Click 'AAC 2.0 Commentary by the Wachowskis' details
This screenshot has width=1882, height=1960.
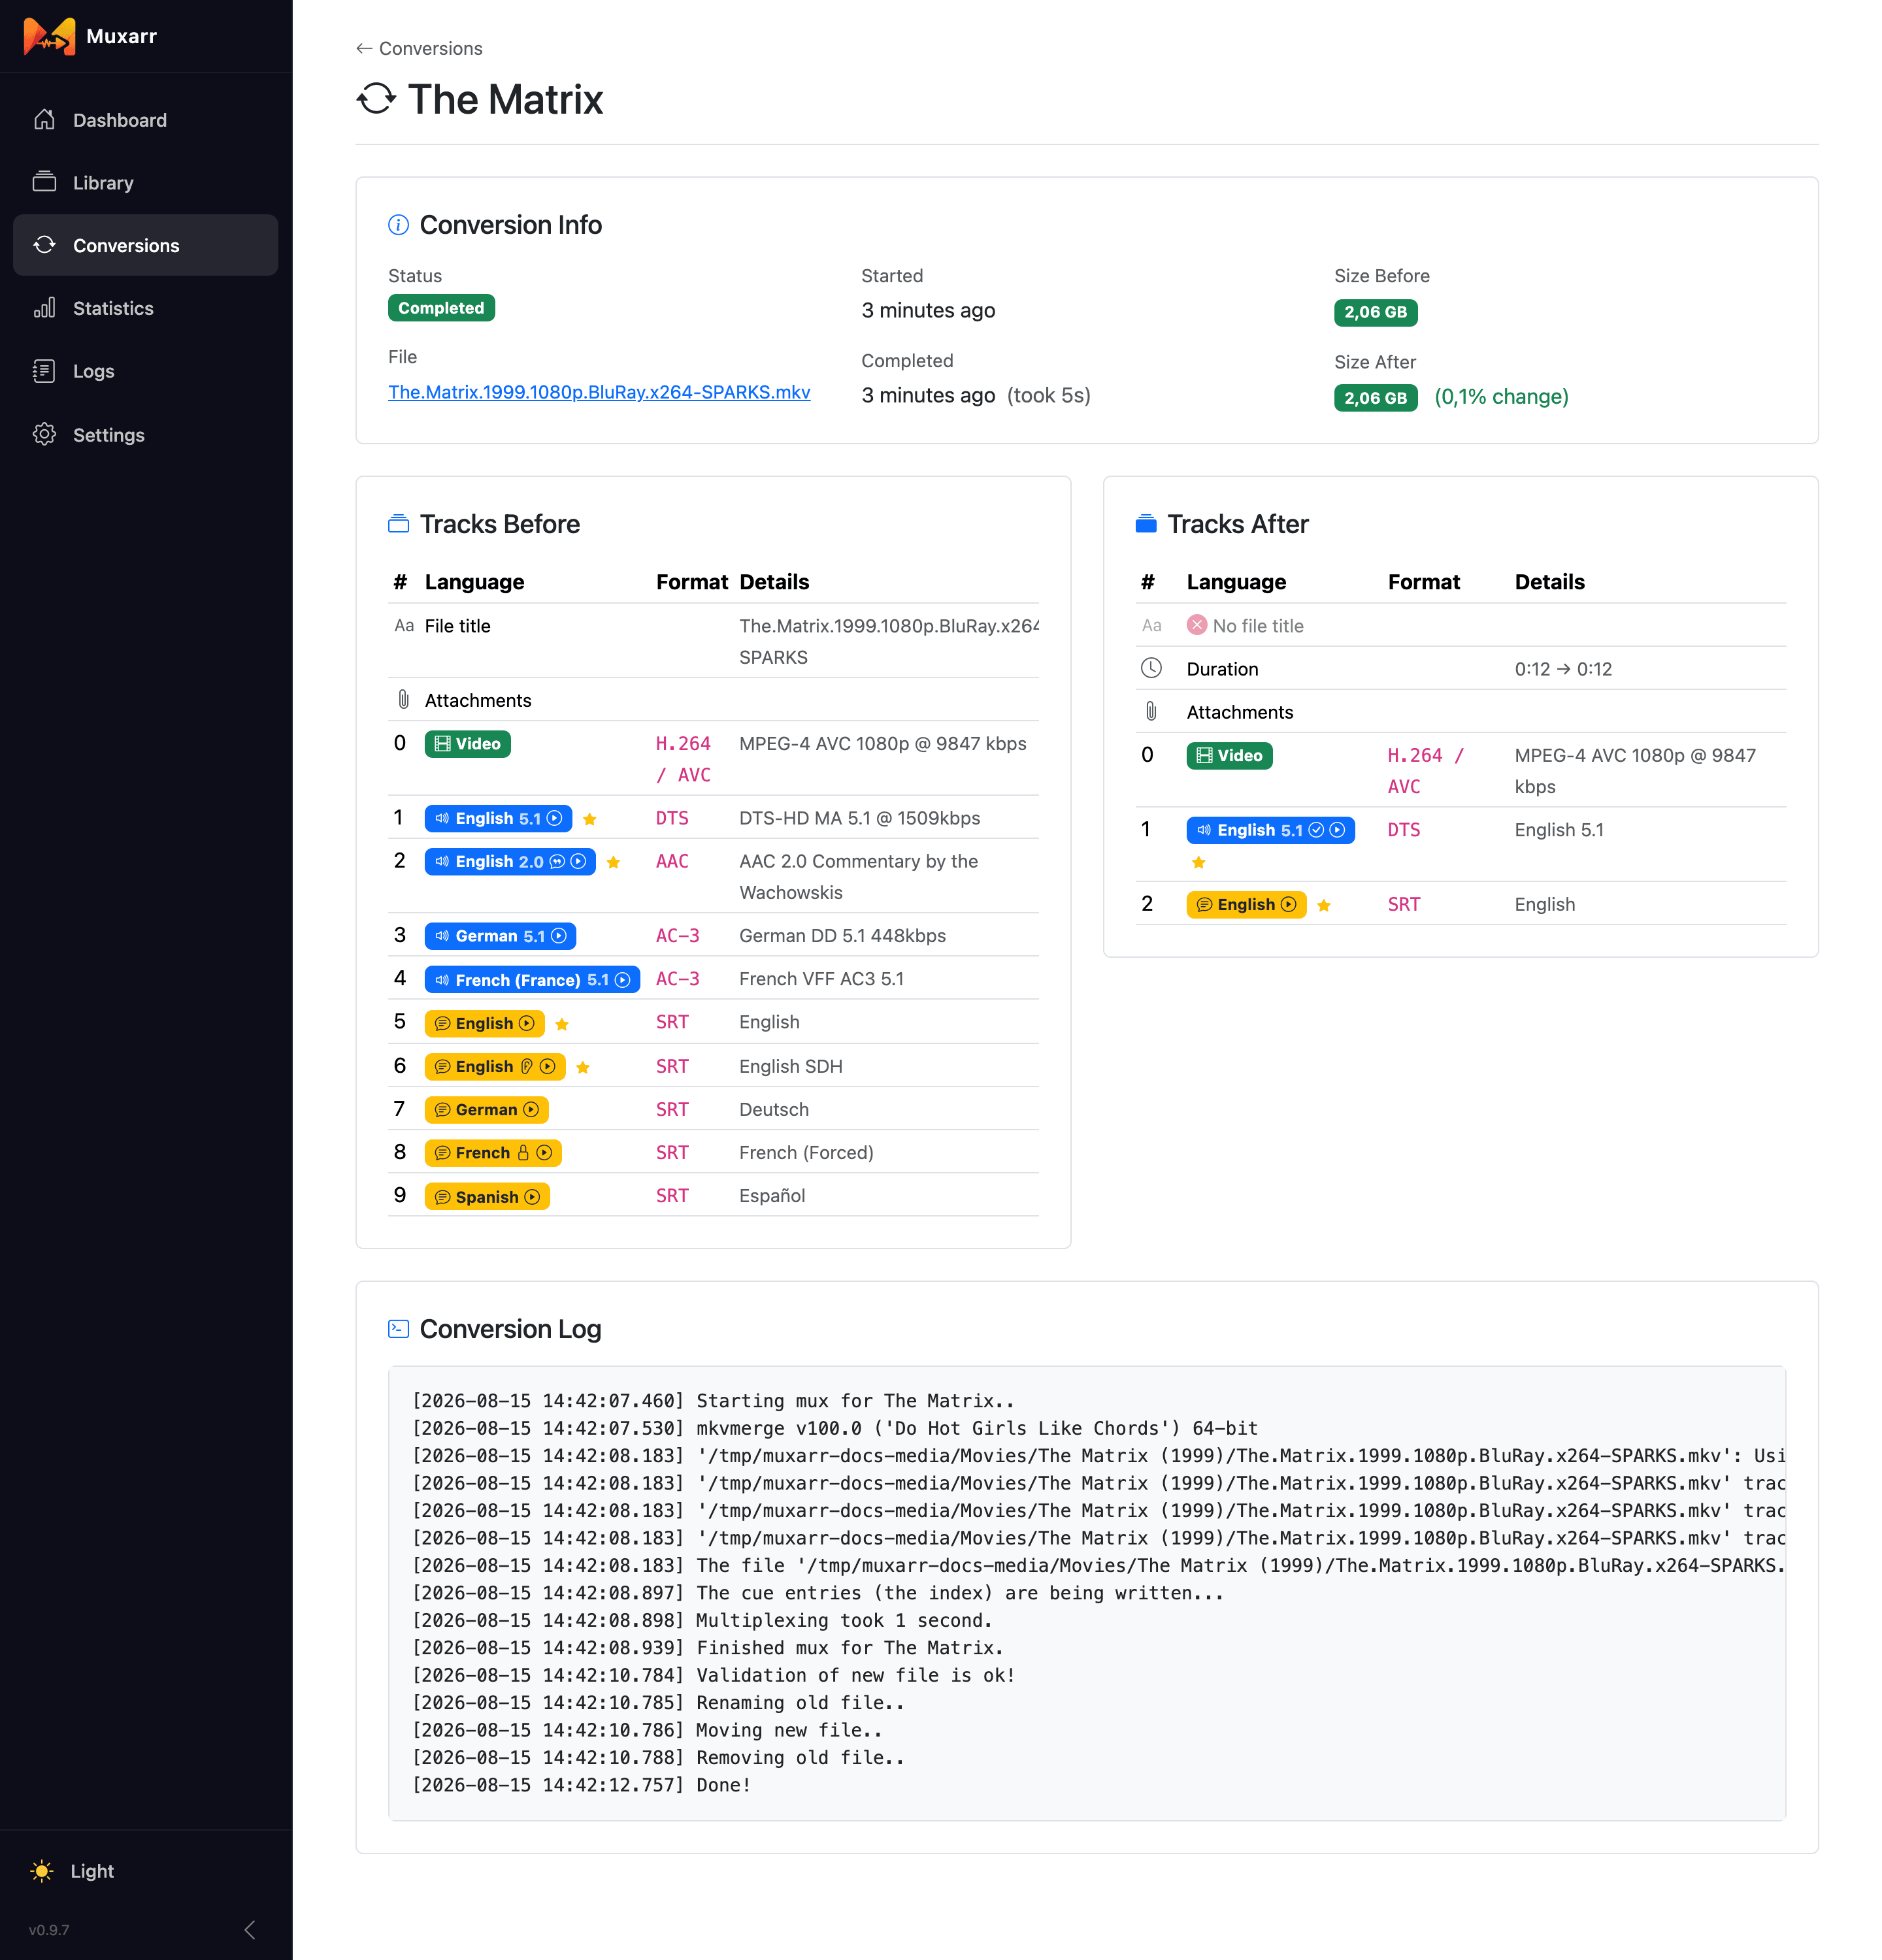[859, 877]
